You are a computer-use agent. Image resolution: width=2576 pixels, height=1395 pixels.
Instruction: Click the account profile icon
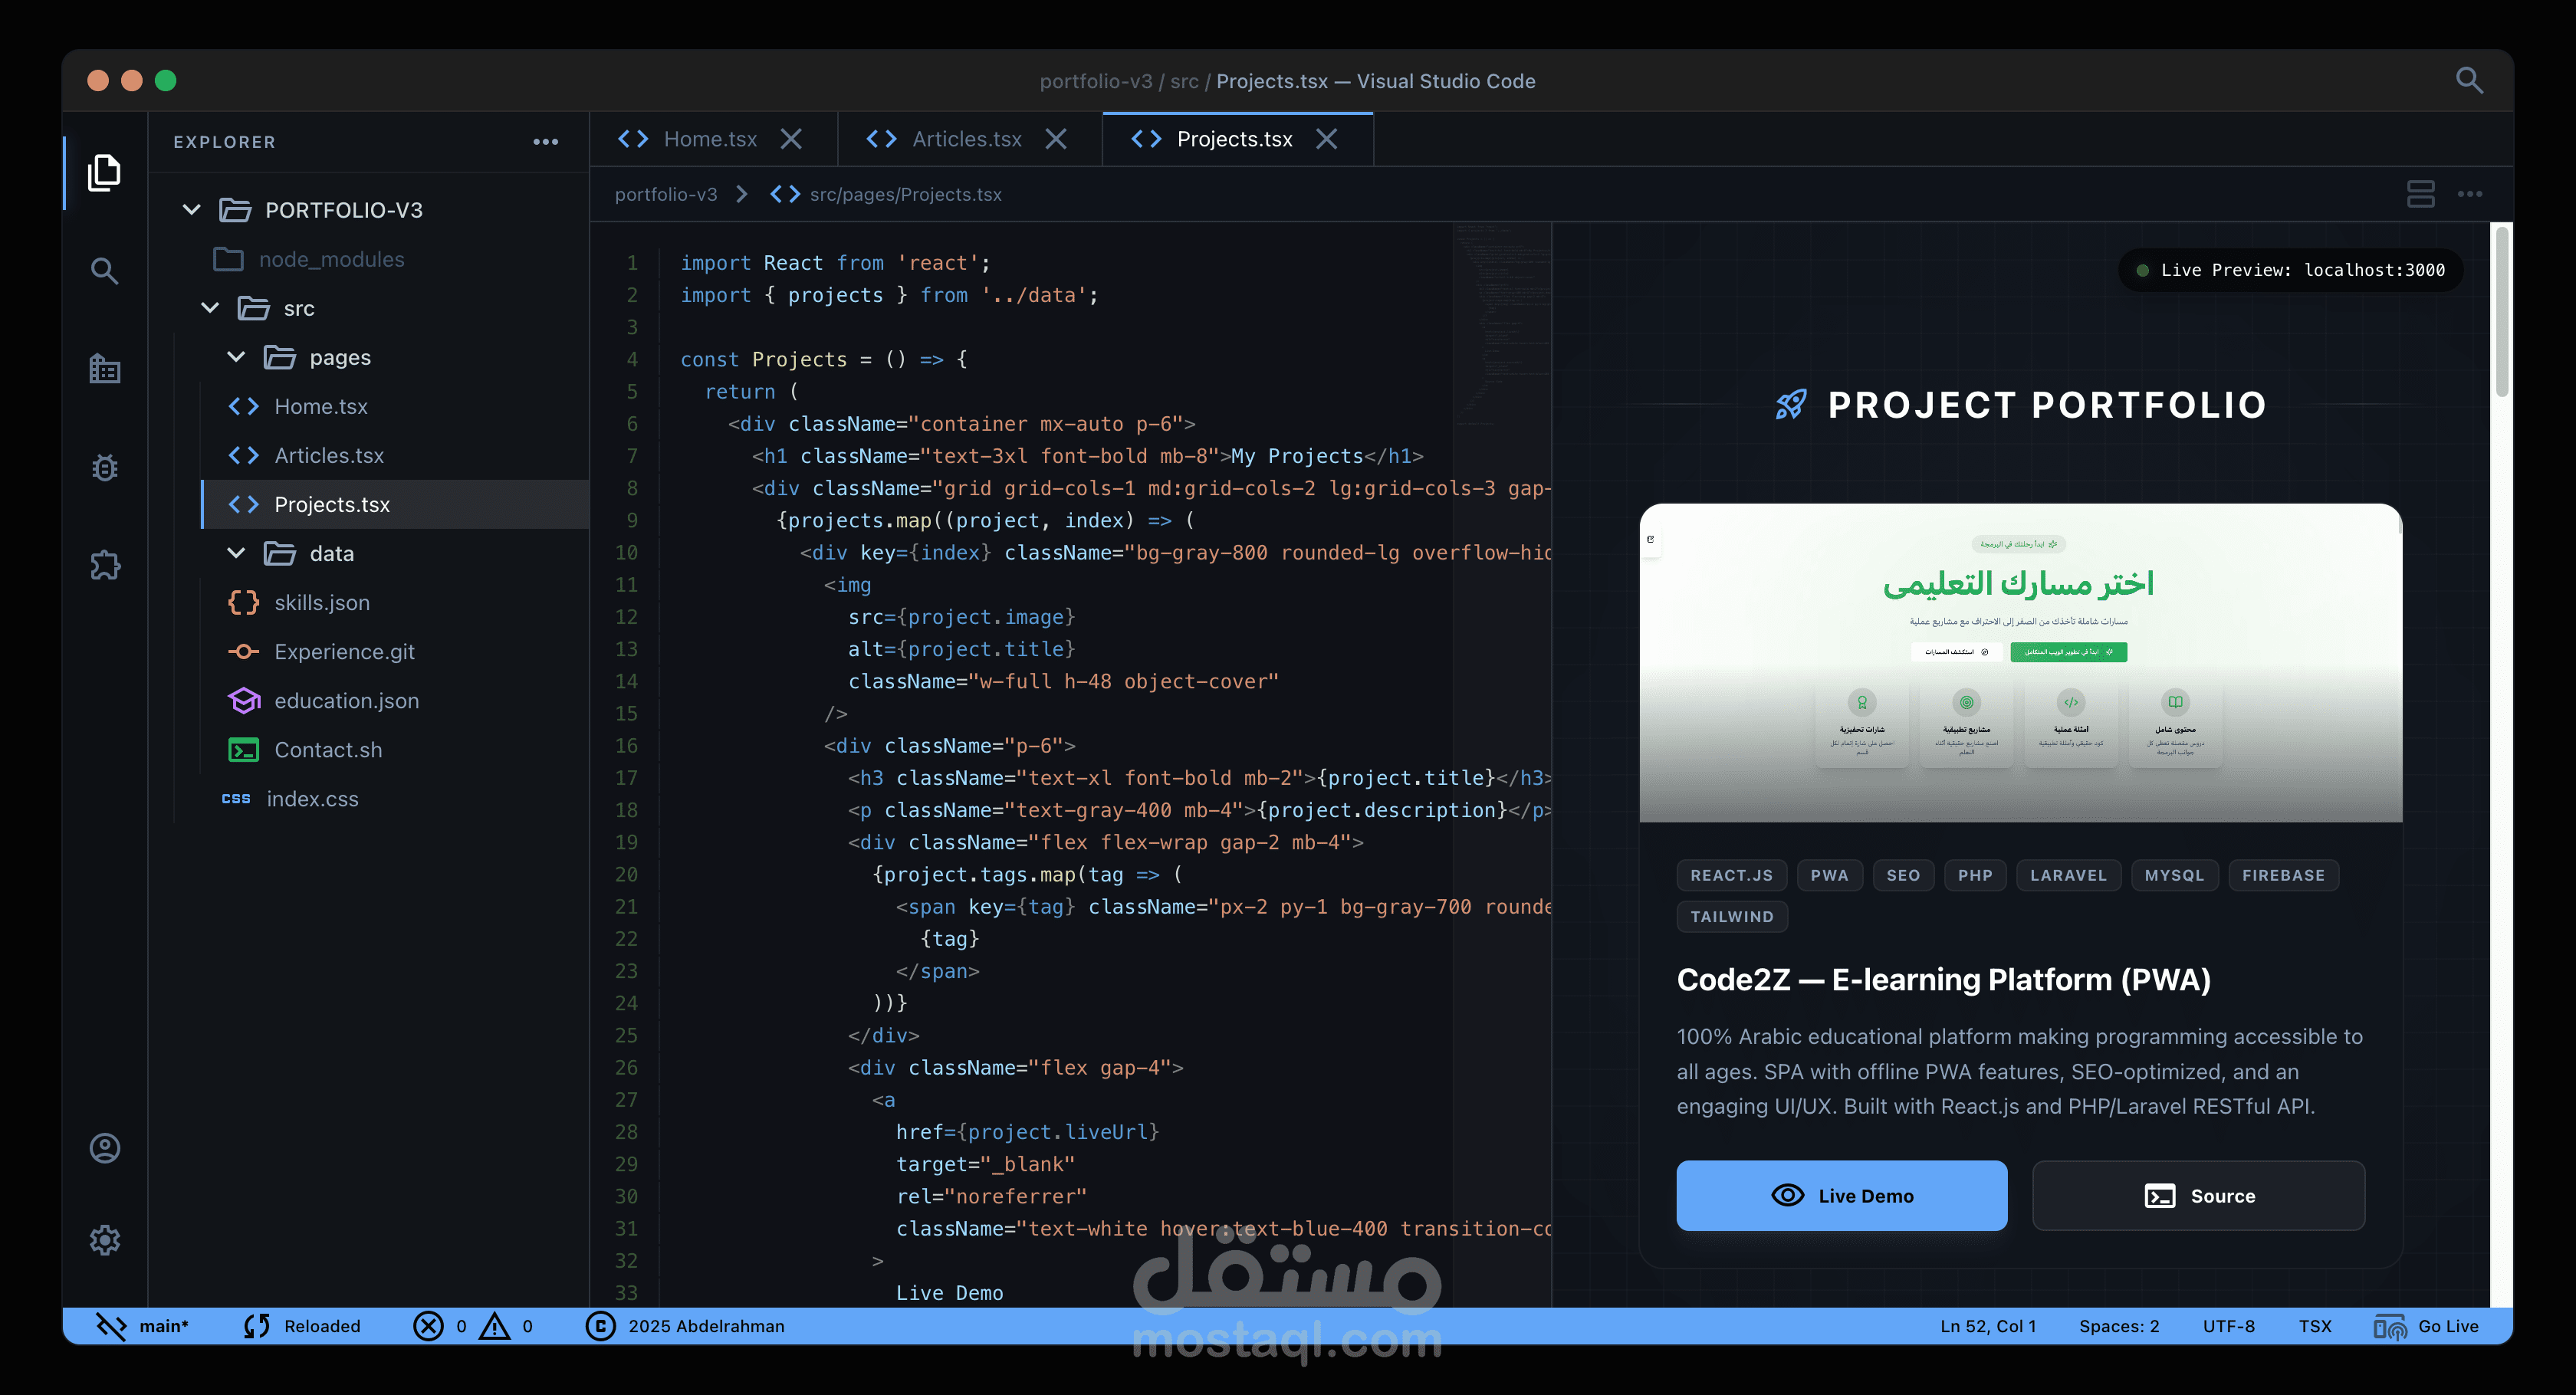(x=104, y=1148)
